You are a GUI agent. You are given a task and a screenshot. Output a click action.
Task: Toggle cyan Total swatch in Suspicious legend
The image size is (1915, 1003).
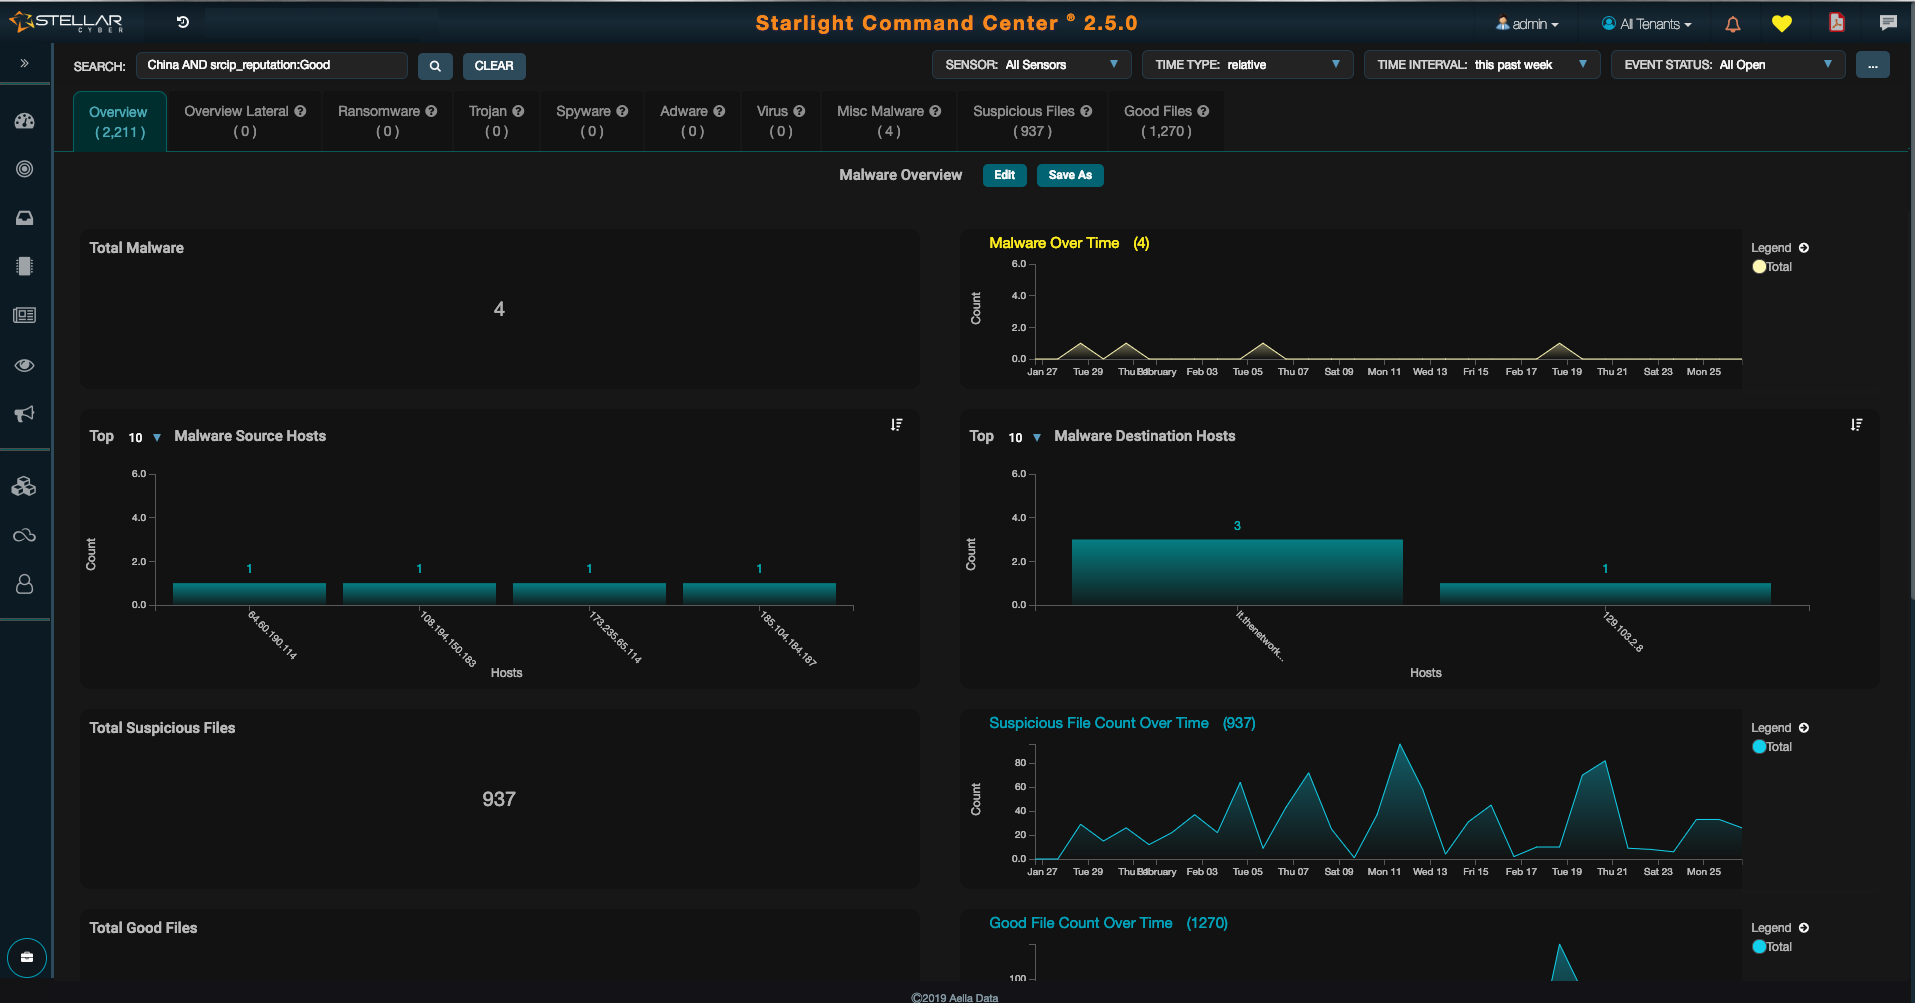[1759, 747]
